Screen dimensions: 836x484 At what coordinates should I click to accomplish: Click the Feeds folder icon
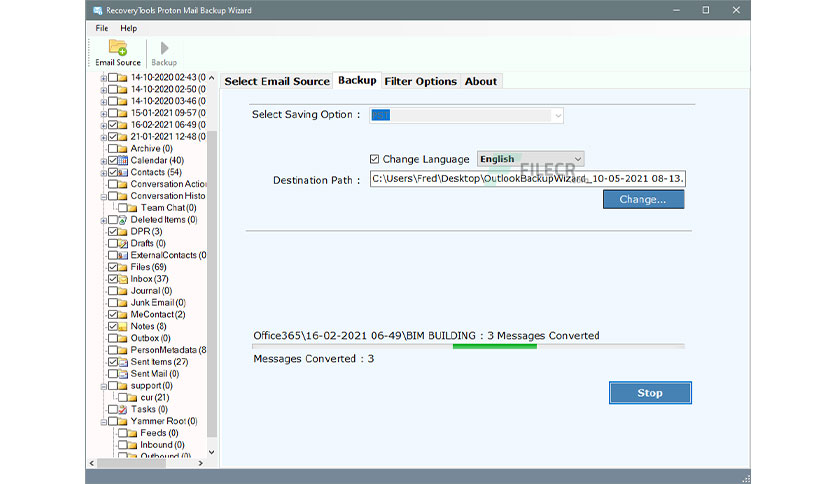click(133, 433)
